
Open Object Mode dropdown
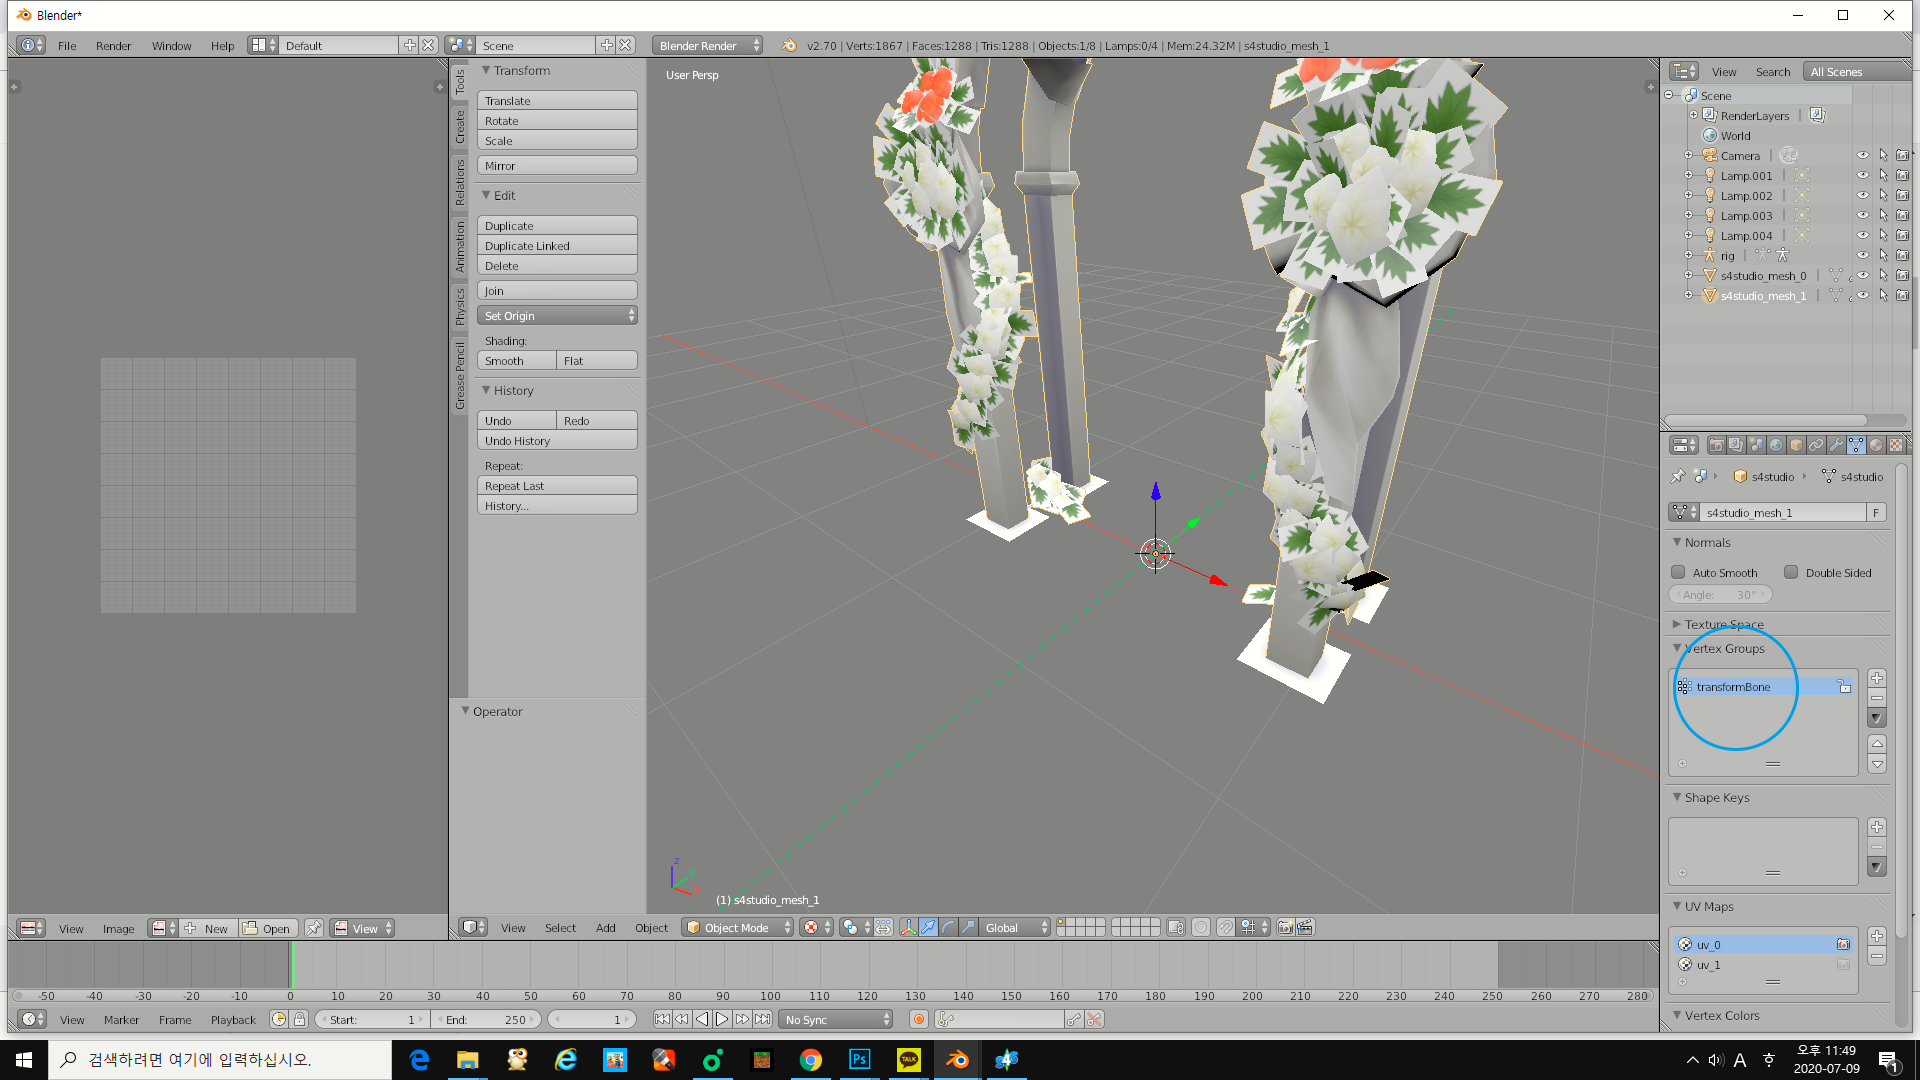tap(738, 927)
